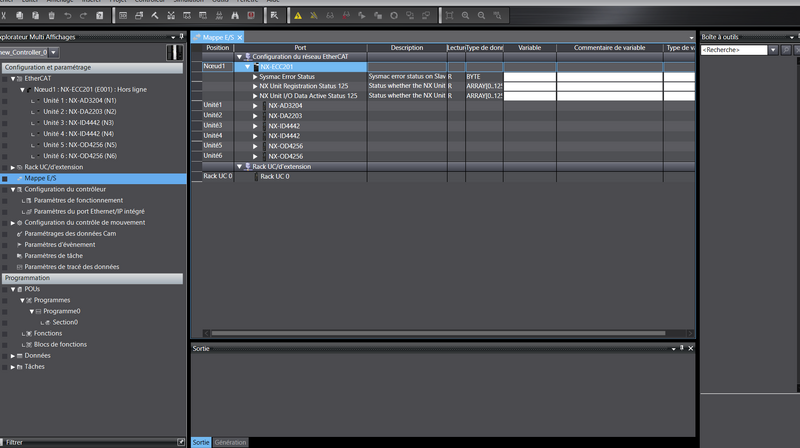The height and width of the screenshot is (448, 800).
Task: Click the Undo arrow in the toolbar
Action: click(68, 16)
